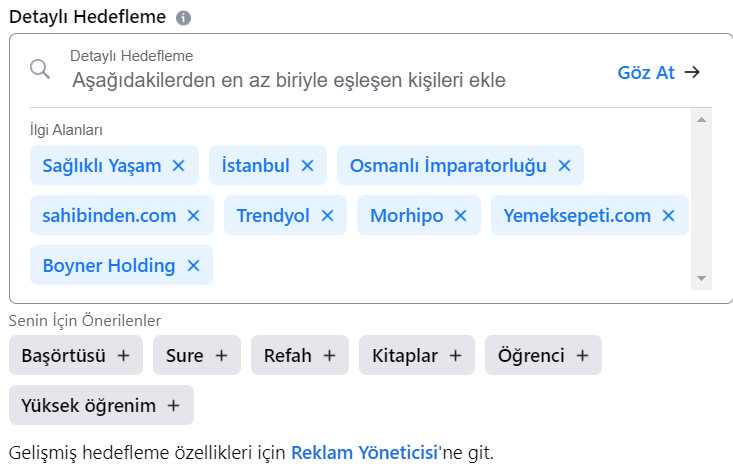Delete the Osmanlı İmparatorluğu interest tag
Image resolution: width=733 pixels, height=475 pixels.
tap(564, 166)
